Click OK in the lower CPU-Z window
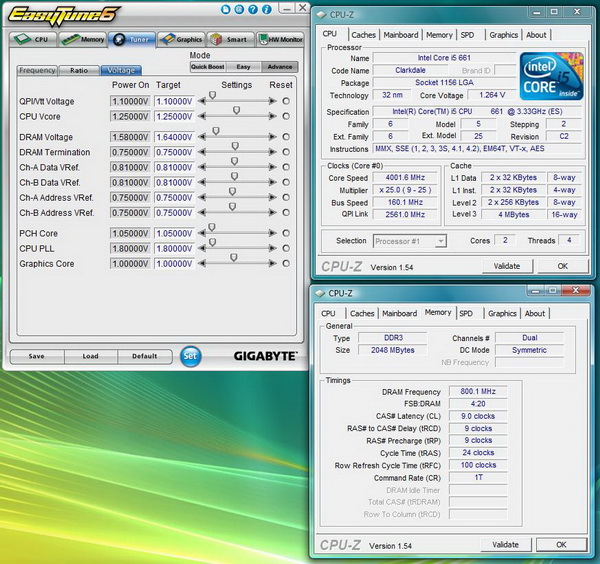This screenshot has height=564, width=600. [561, 544]
